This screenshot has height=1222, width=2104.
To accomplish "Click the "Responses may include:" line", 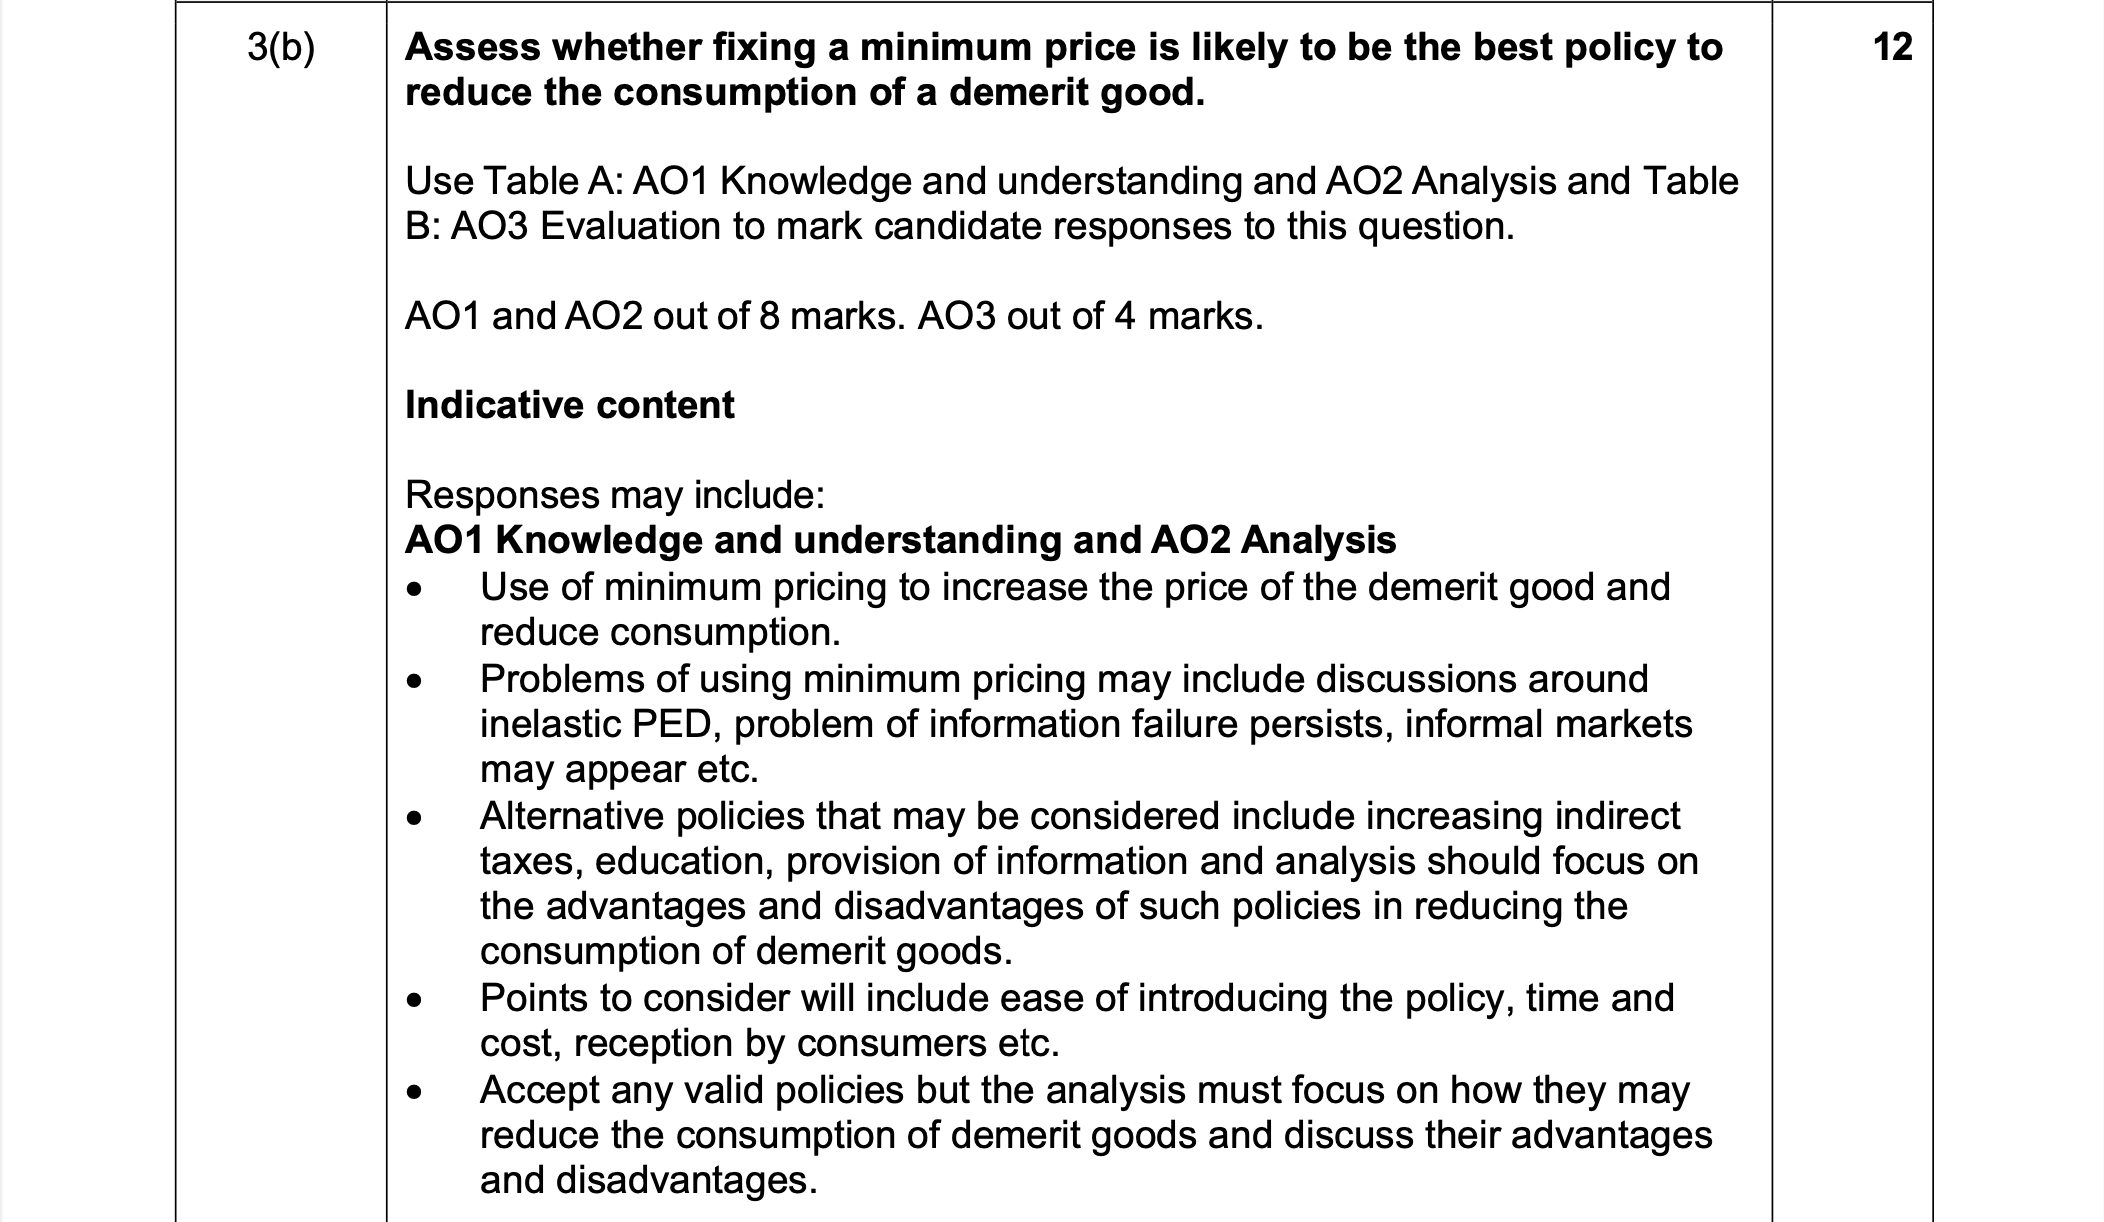I will click(614, 495).
